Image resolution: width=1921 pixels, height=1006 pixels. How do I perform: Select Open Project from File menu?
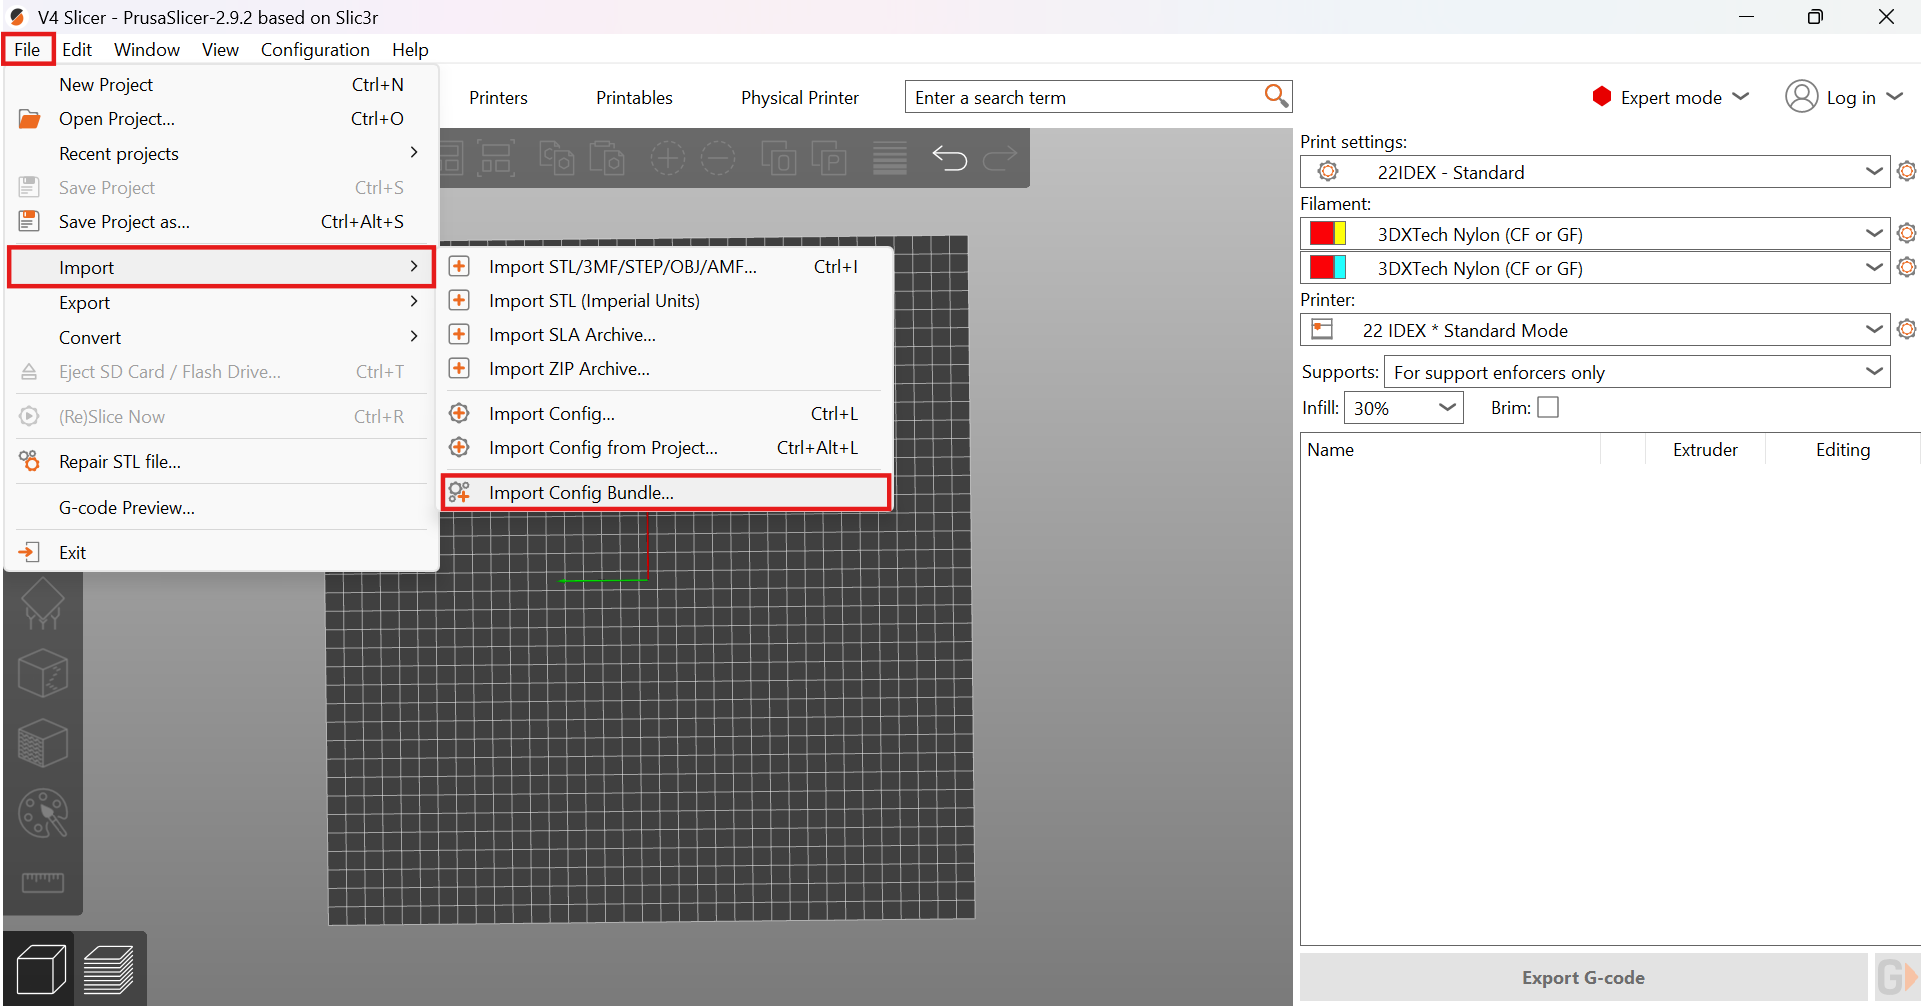point(222,118)
